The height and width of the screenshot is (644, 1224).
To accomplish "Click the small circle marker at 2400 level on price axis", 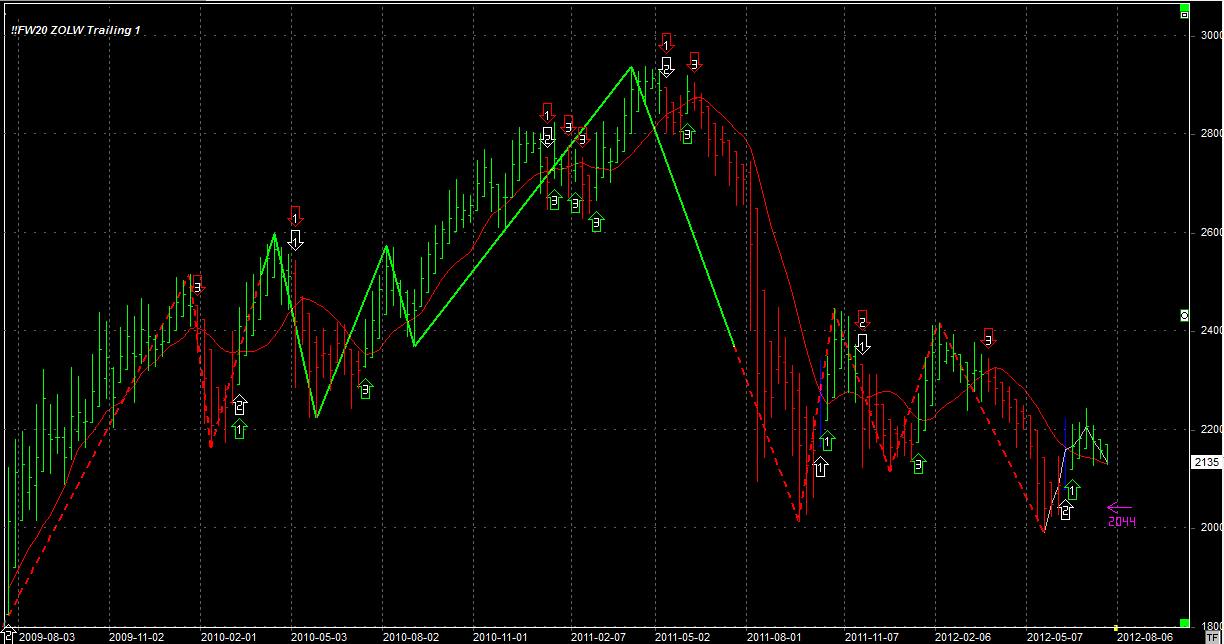I will pyautogui.click(x=1184, y=315).
